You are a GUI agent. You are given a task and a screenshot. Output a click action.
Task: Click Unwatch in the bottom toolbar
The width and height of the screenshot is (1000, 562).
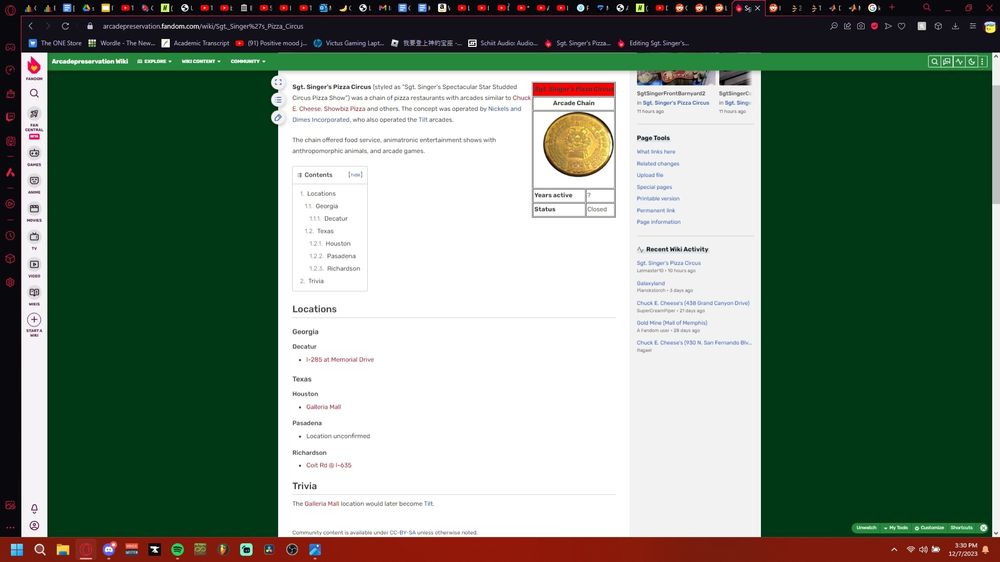(866, 528)
